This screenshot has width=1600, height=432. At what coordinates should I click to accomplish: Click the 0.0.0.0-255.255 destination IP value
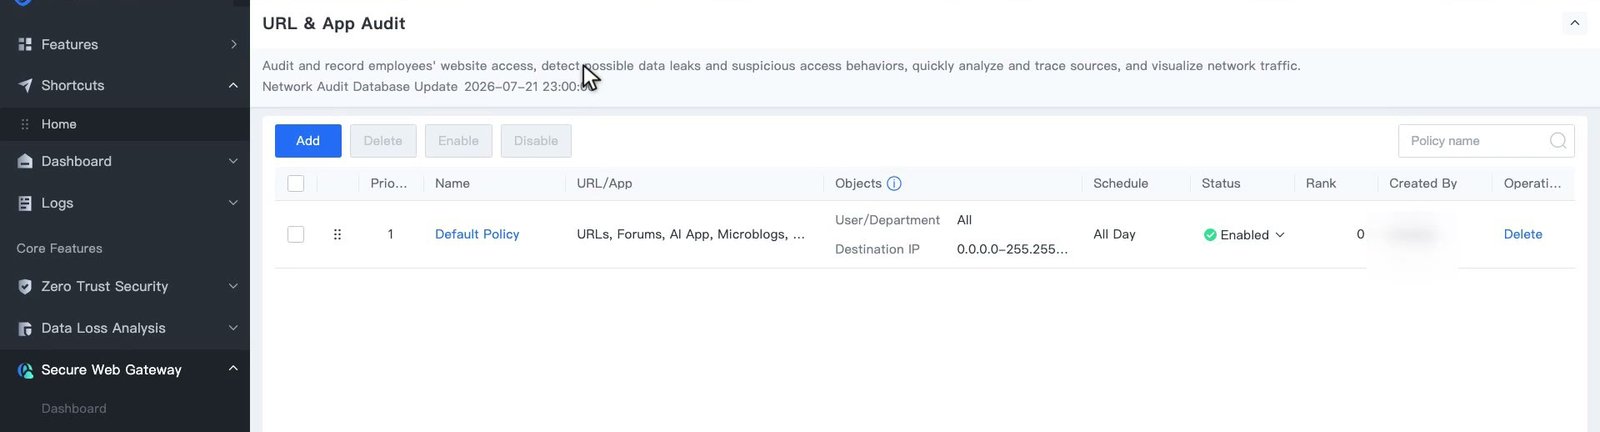click(x=1012, y=249)
